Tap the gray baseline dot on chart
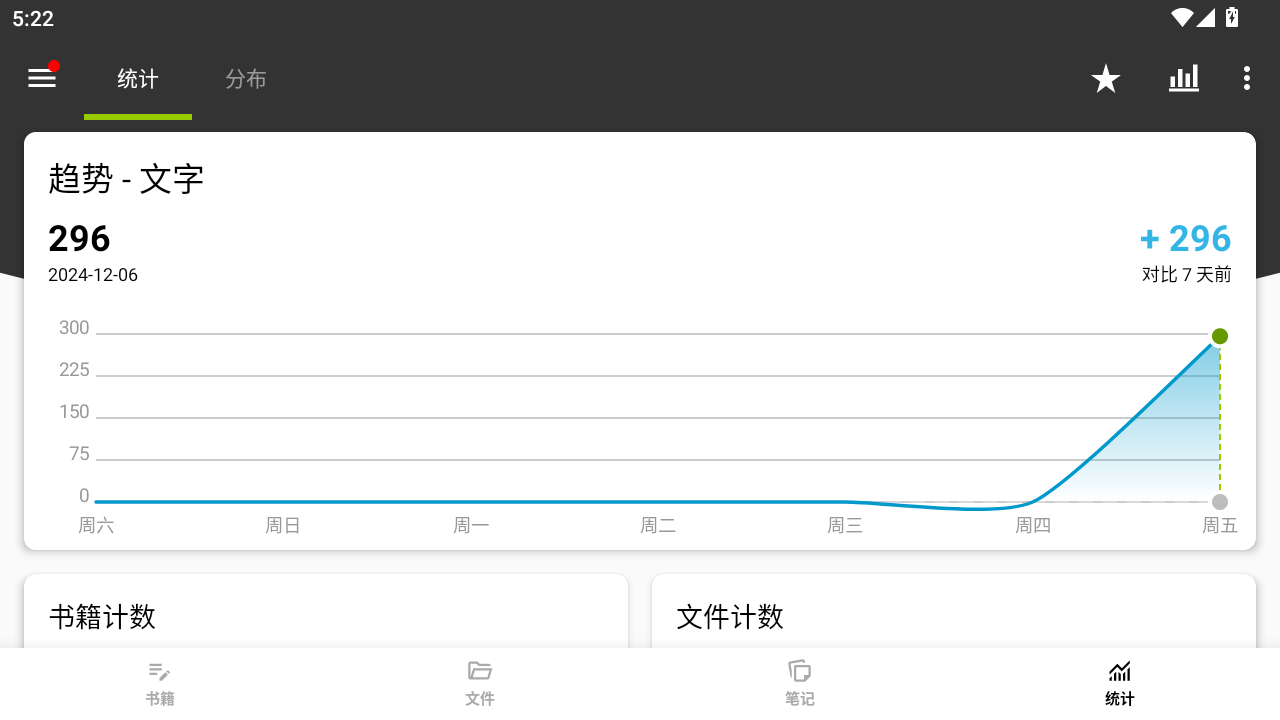 pos(1220,502)
